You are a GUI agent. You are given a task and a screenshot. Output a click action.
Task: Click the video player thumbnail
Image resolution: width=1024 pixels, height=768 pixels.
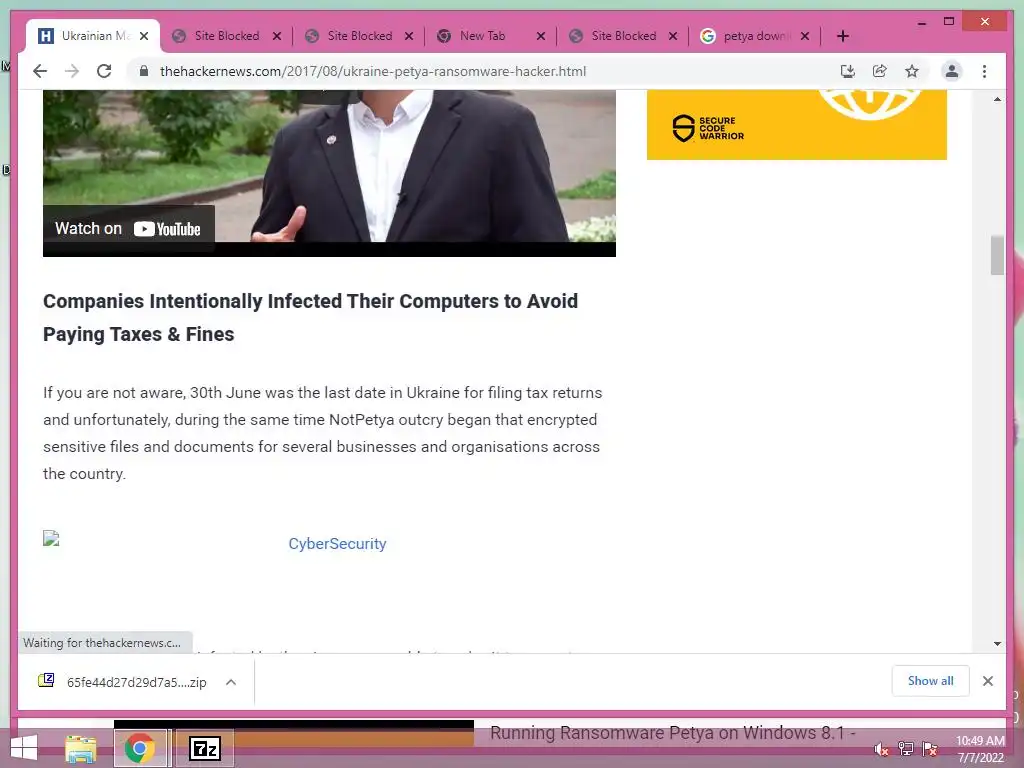[329, 172]
